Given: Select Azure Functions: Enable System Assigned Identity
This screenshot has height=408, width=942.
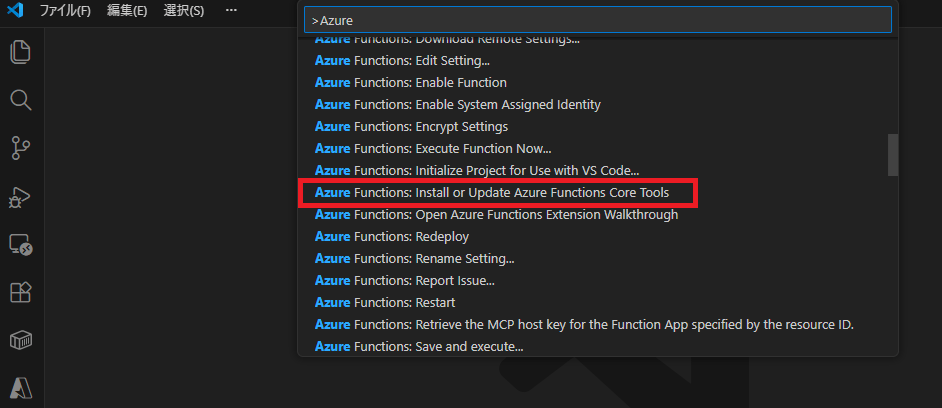Looking at the screenshot, I should click(x=457, y=104).
